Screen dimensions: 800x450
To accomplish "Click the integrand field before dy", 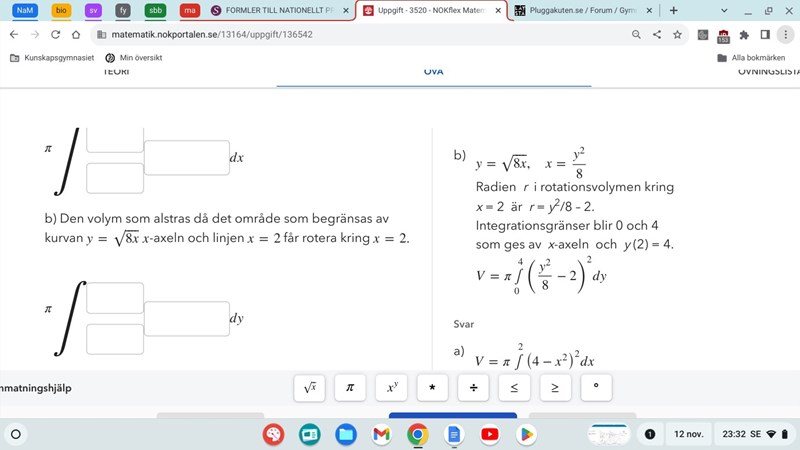I will tap(187, 318).
